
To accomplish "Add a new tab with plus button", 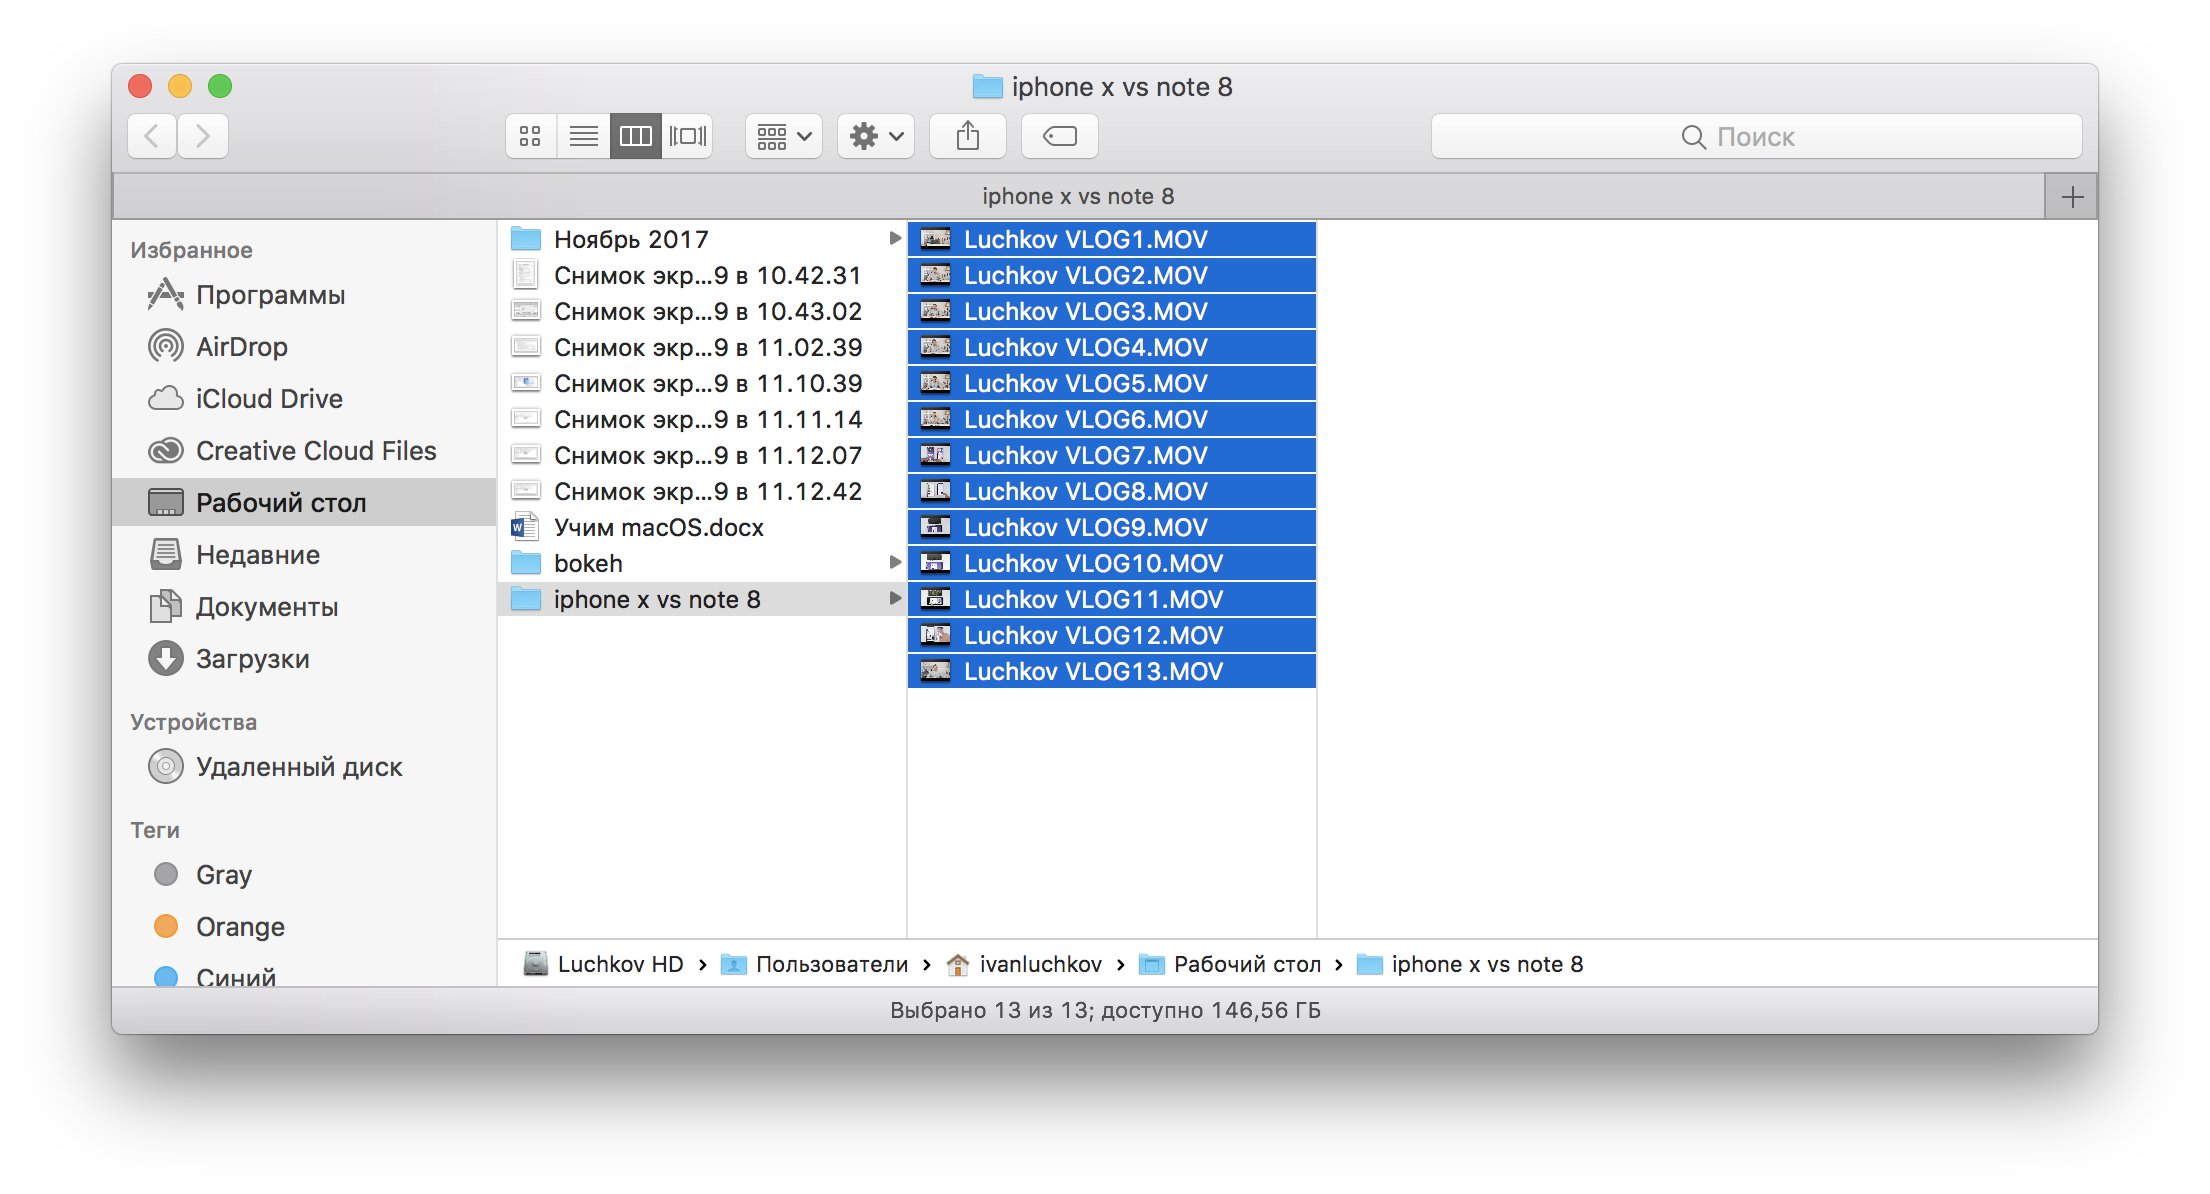I will (2072, 197).
